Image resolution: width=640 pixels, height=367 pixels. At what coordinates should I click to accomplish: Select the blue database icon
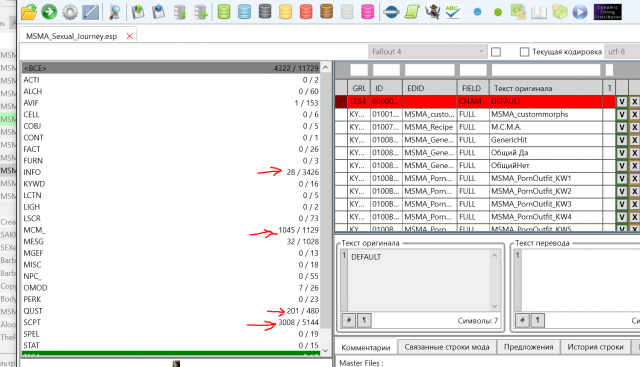pyautogui.click(x=244, y=11)
